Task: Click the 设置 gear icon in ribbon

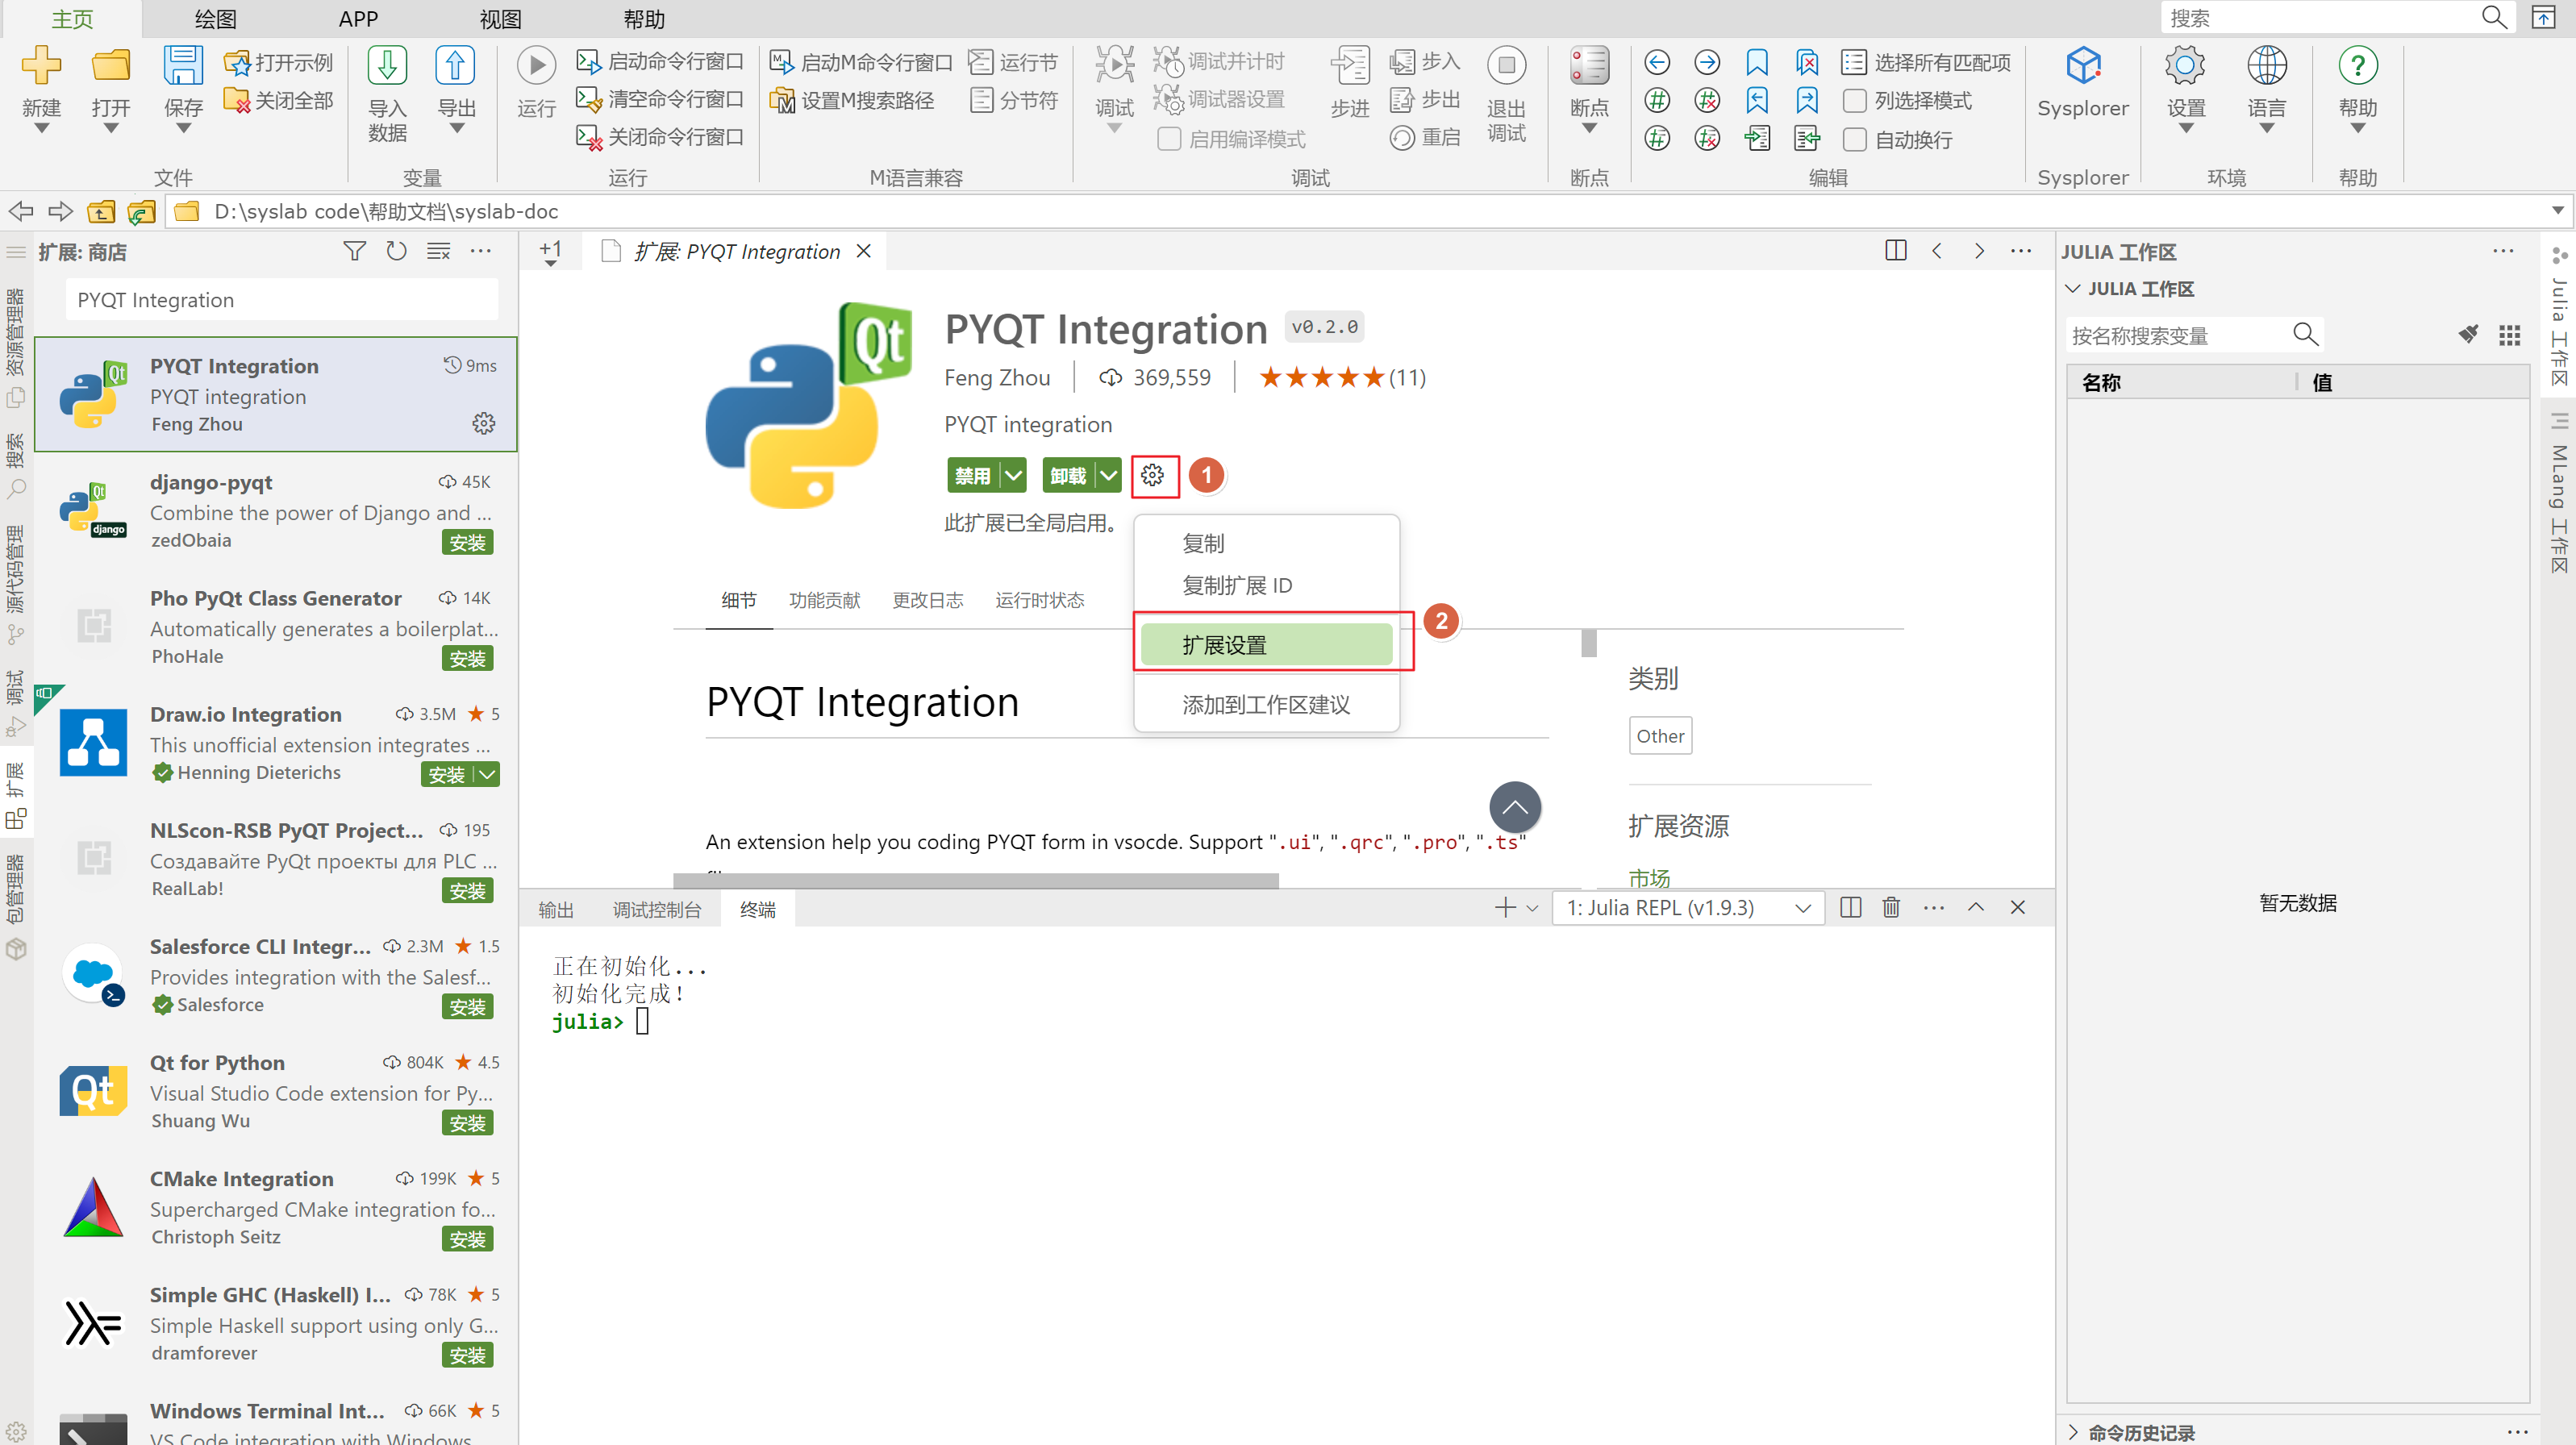Action: [2186, 66]
